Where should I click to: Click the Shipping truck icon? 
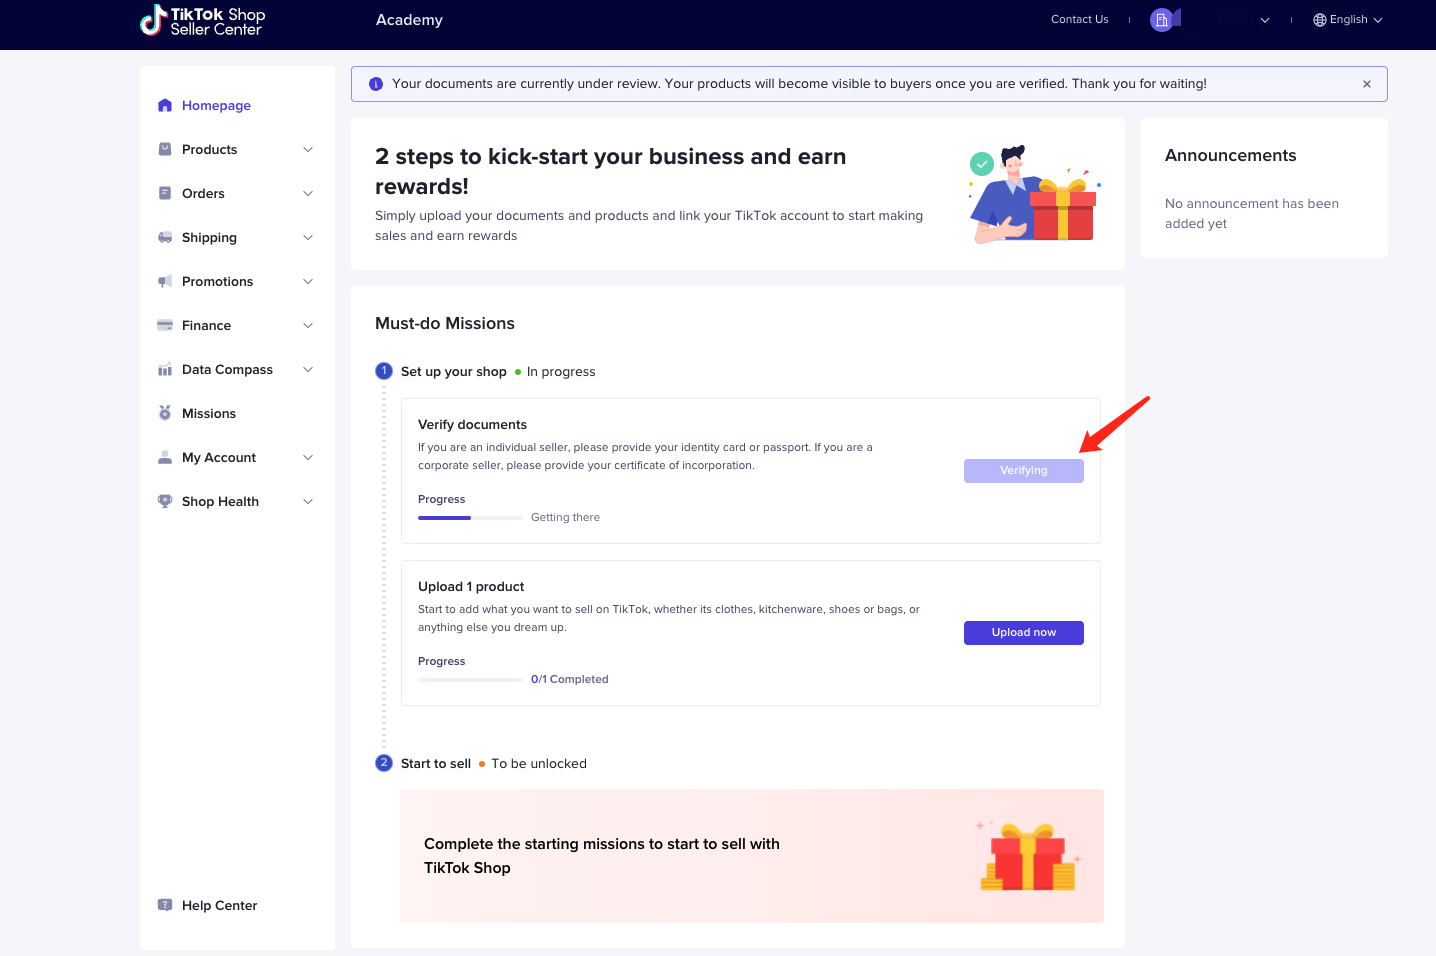[165, 237]
